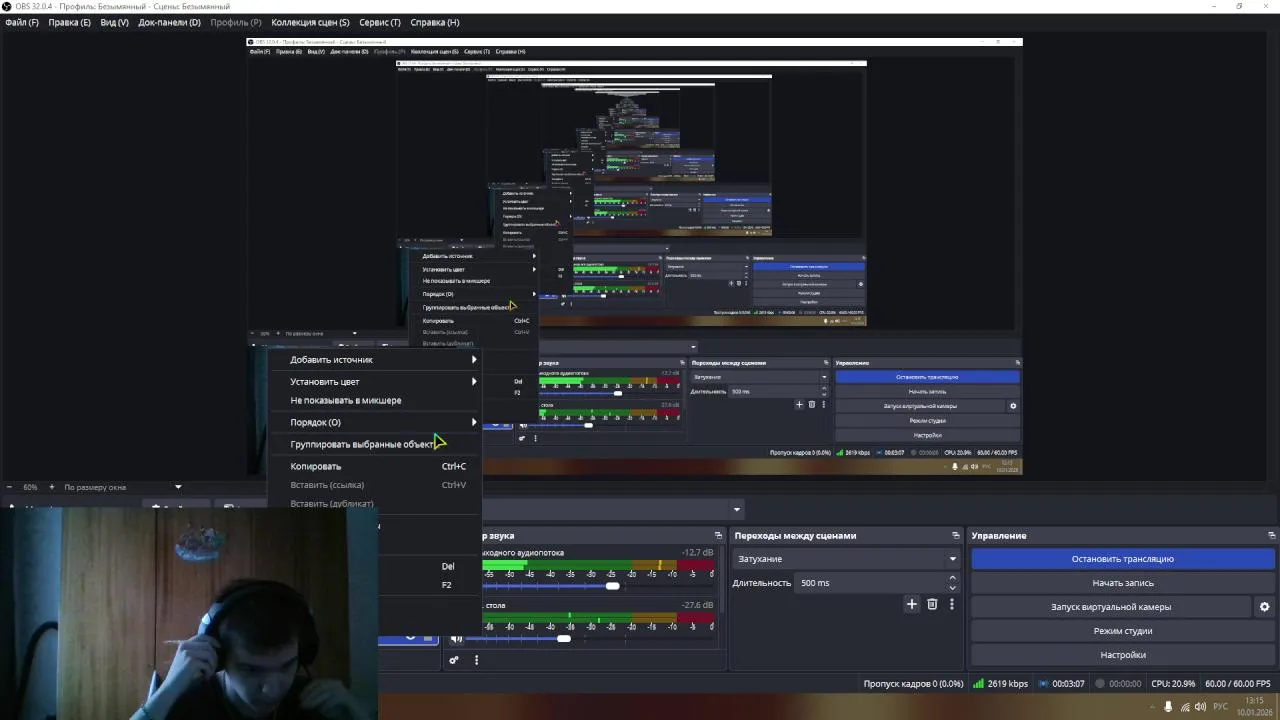Click the microphone icon in system tray
Viewport: 1280px width, 720px height.
[x=1168, y=707]
